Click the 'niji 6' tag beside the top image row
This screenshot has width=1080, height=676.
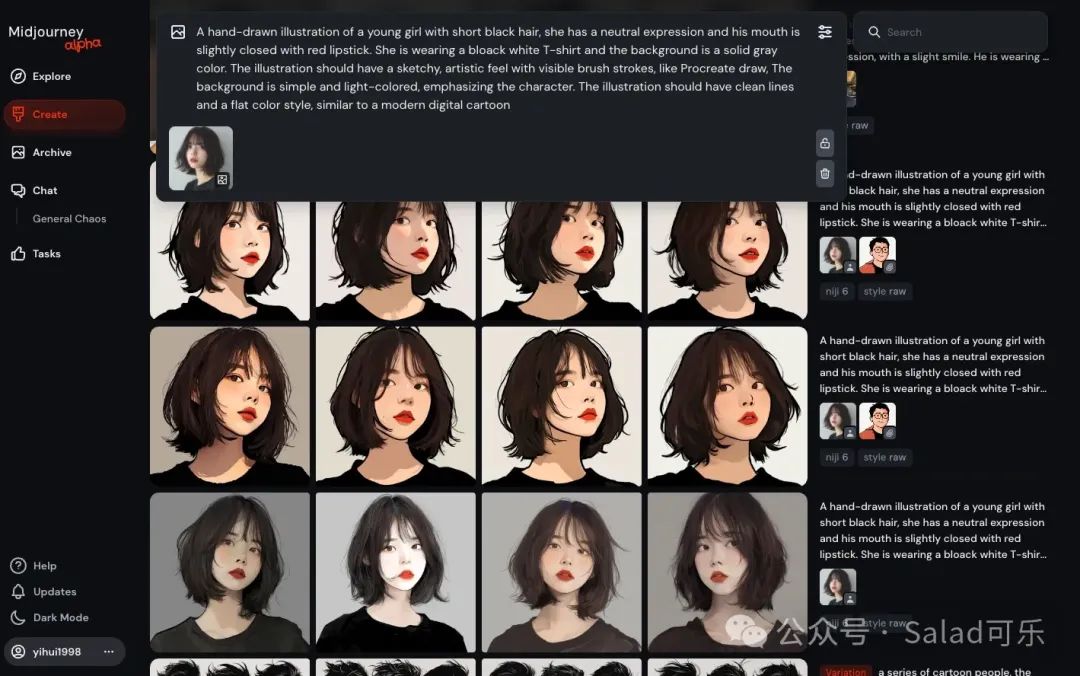(x=837, y=291)
